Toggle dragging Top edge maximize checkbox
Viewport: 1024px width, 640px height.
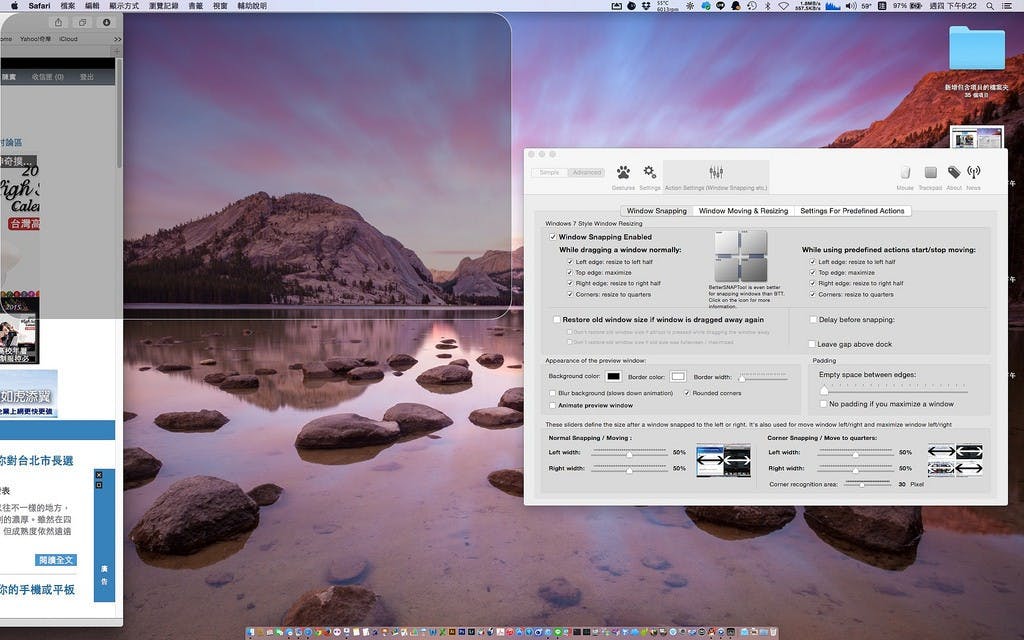[570, 272]
